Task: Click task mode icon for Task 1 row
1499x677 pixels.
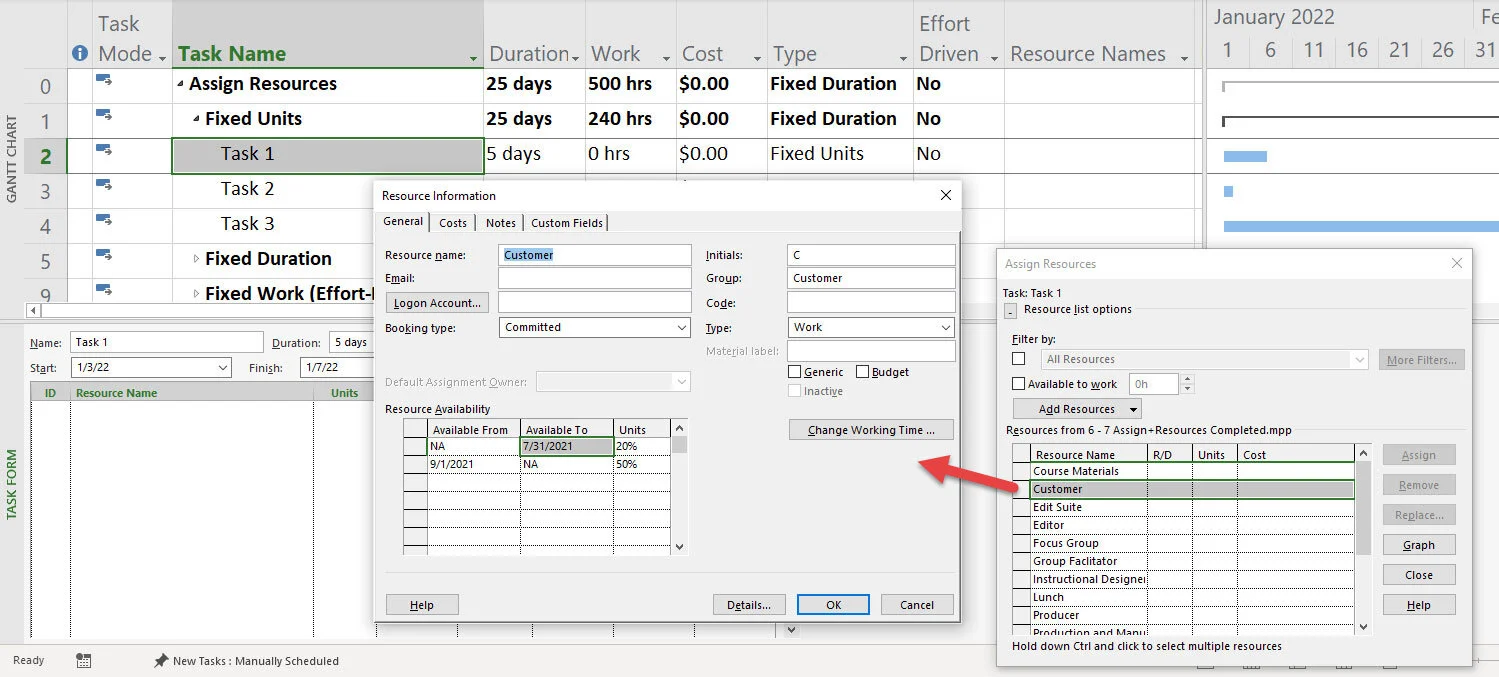Action: pyautogui.click(x=104, y=150)
